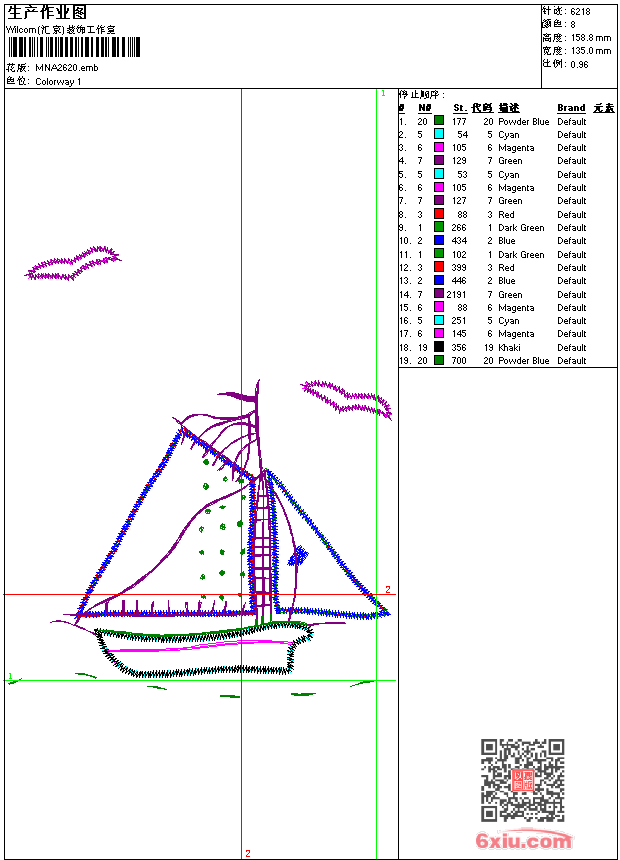Viewport: 620px width, 860px height.
Task: Select the black Khaki swatch in row 18
Action: (439, 347)
